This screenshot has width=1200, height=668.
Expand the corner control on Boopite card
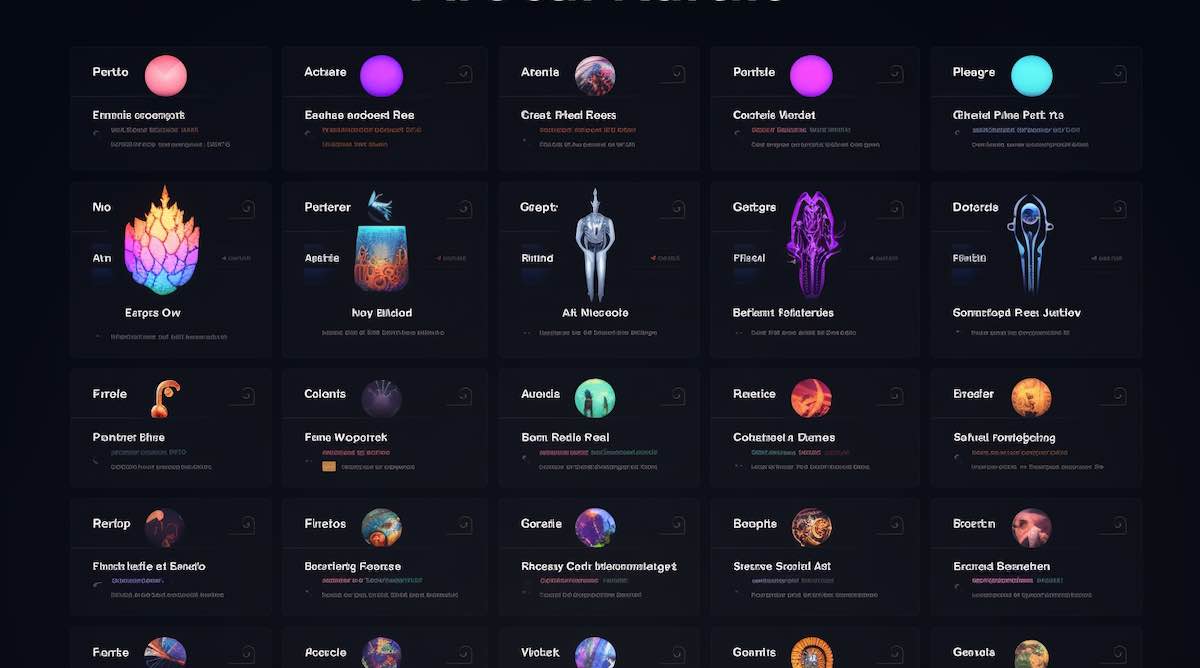tap(893, 524)
